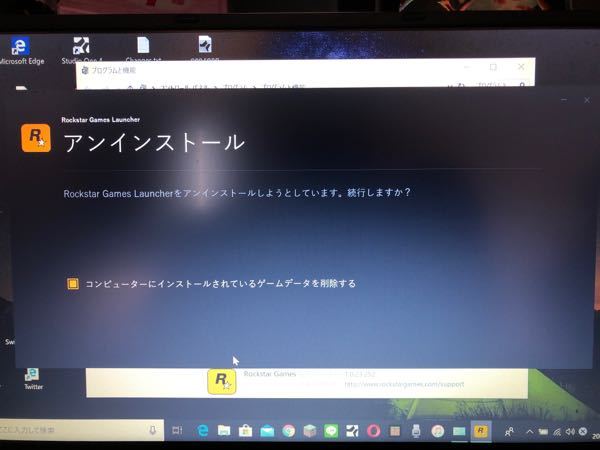Open Microsoft Store from the taskbar
This screenshot has height=450, width=600.
pyautogui.click(x=245, y=431)
